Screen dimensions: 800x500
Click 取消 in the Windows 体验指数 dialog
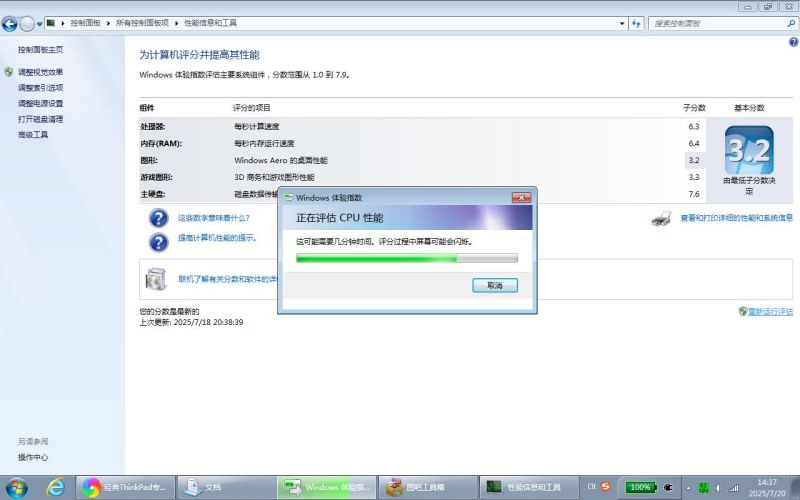tap(495, 285)
